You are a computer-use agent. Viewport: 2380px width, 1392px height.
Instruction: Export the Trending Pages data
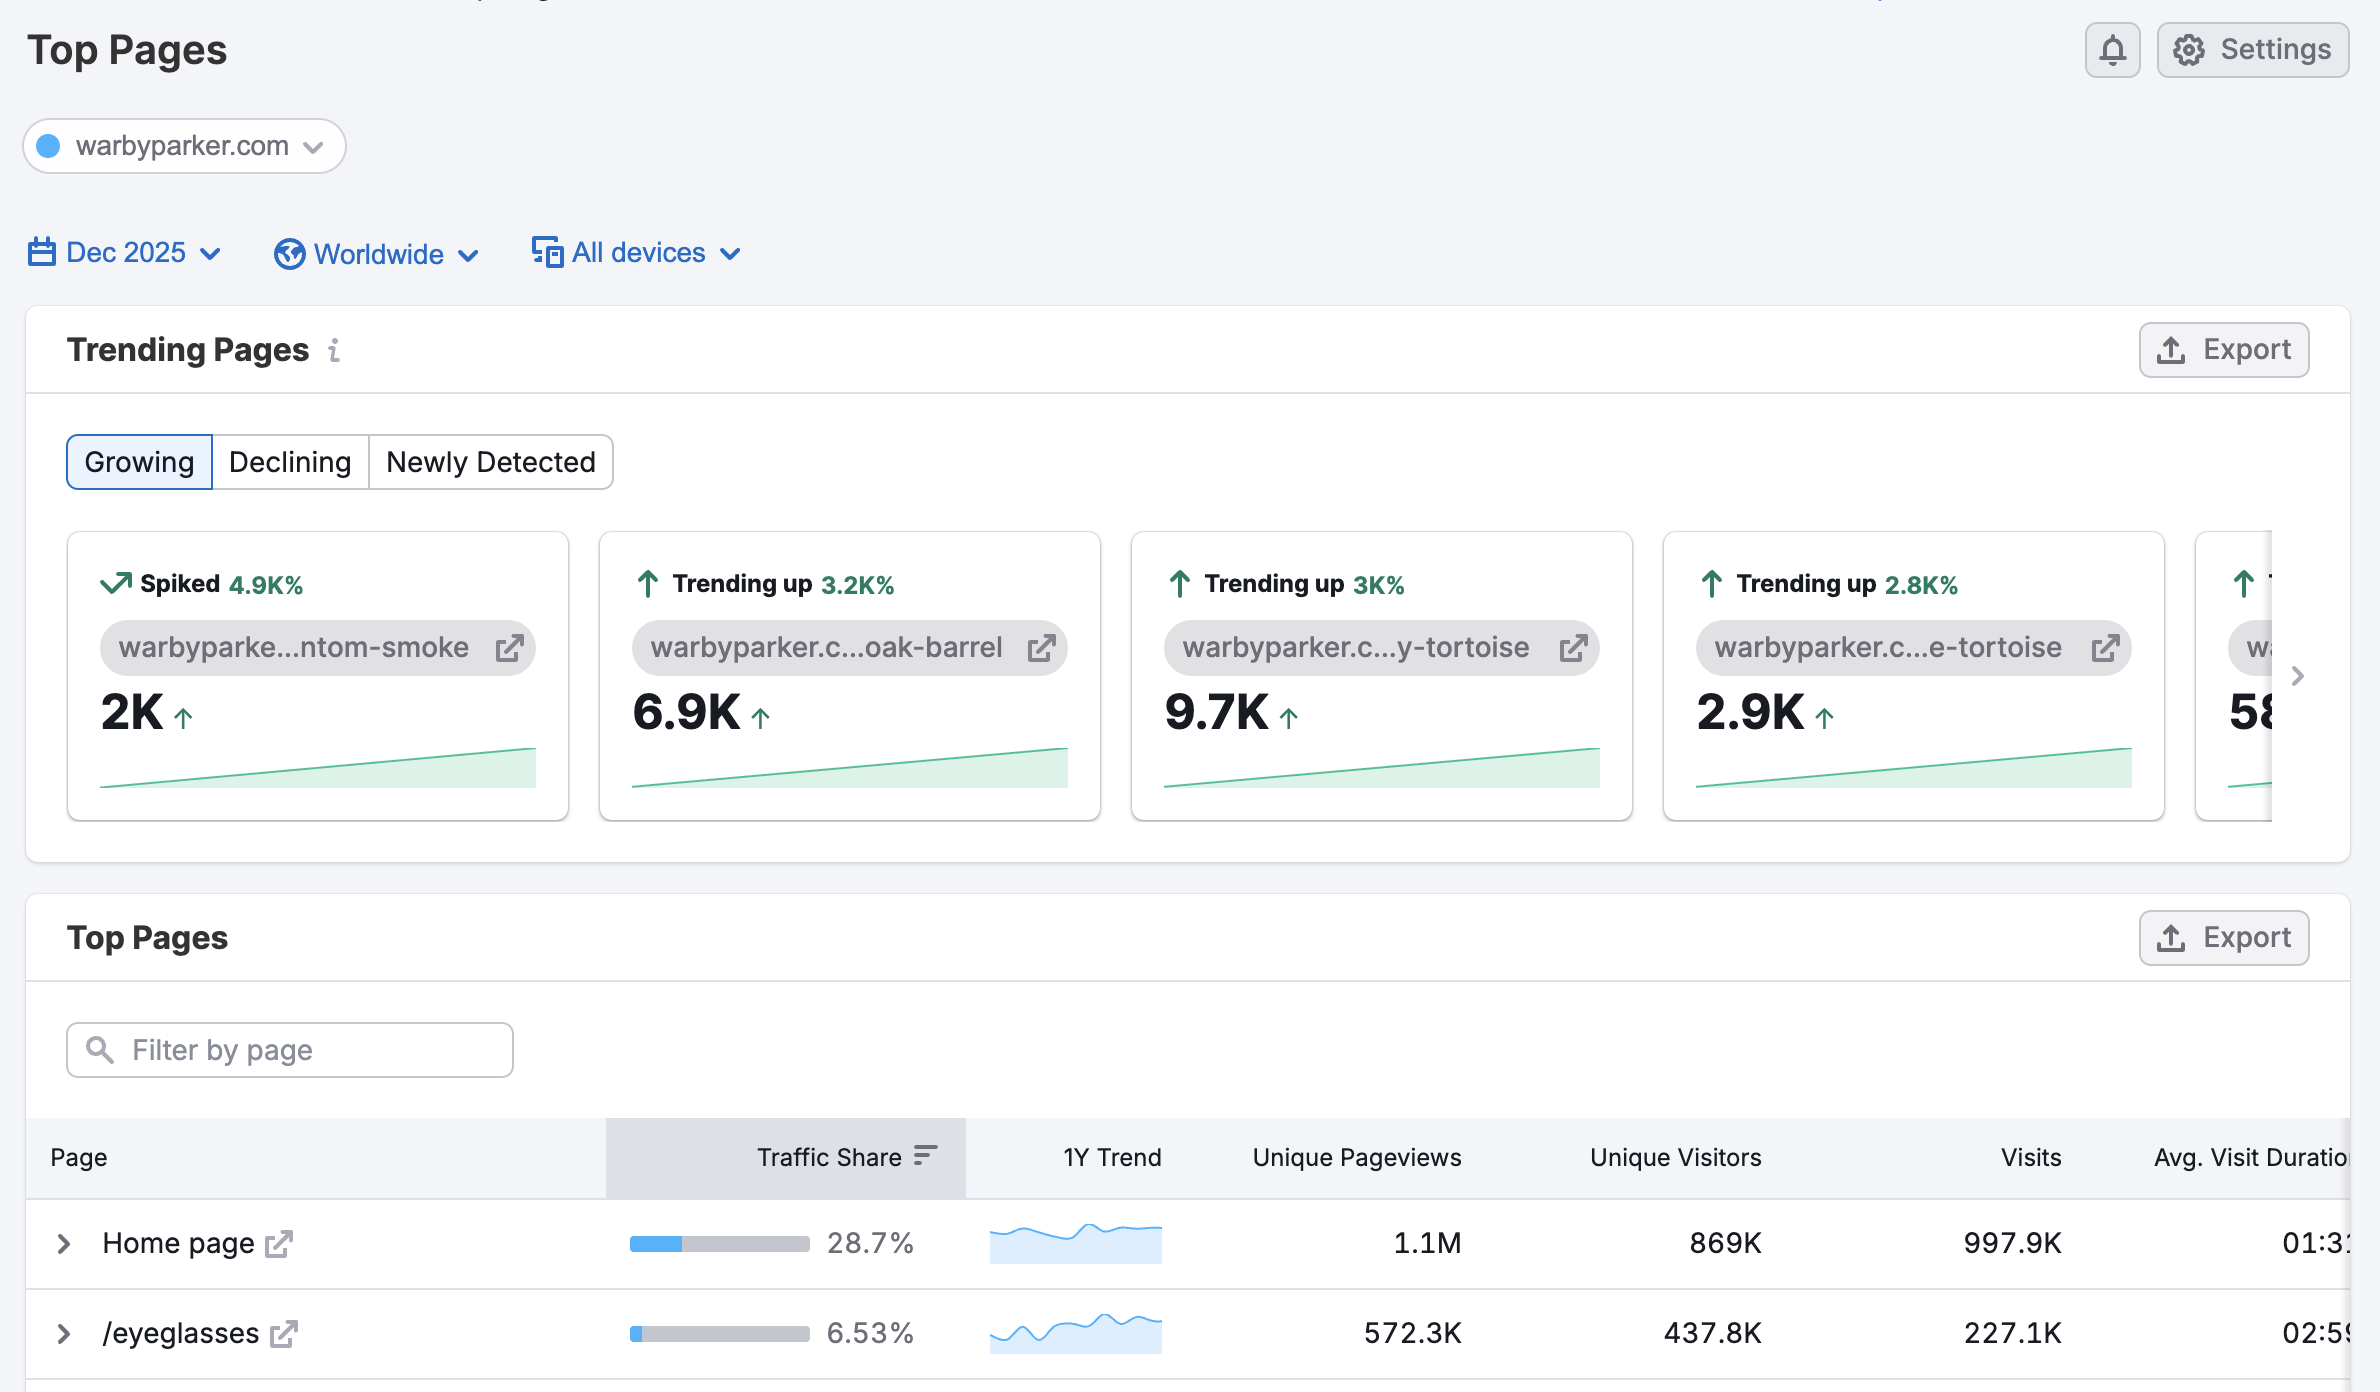click(x=2223, y=349)
